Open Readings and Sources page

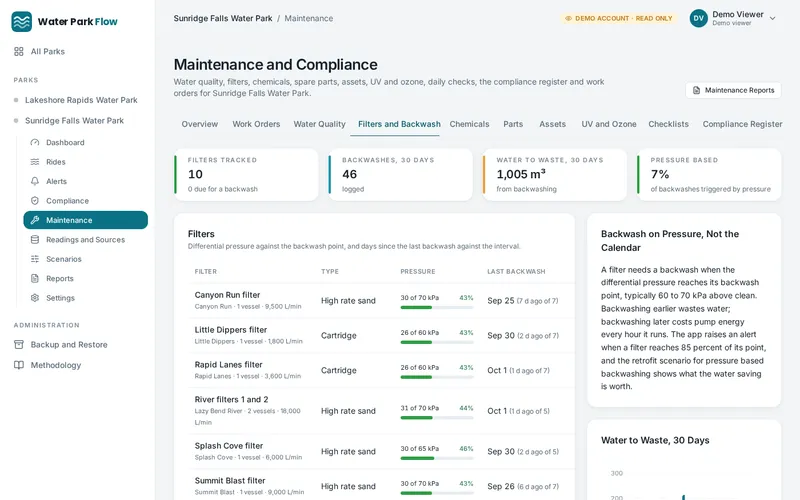pyautogui.click(x=85, y=239)
